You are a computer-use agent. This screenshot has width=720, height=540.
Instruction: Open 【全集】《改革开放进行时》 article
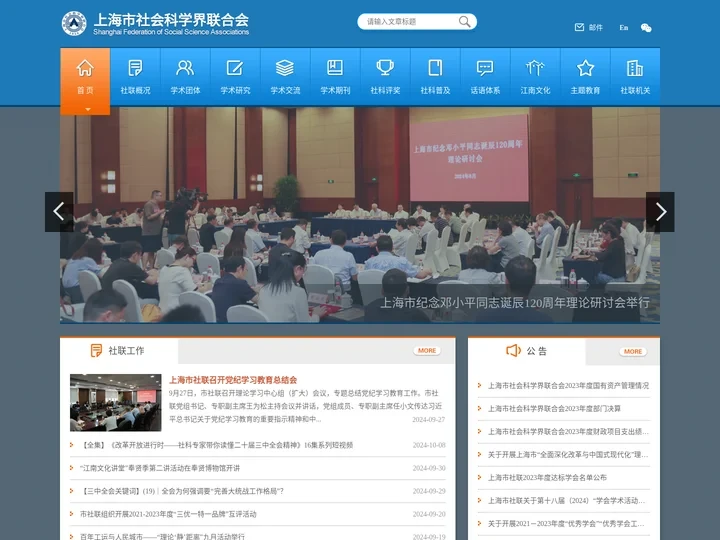216,445
